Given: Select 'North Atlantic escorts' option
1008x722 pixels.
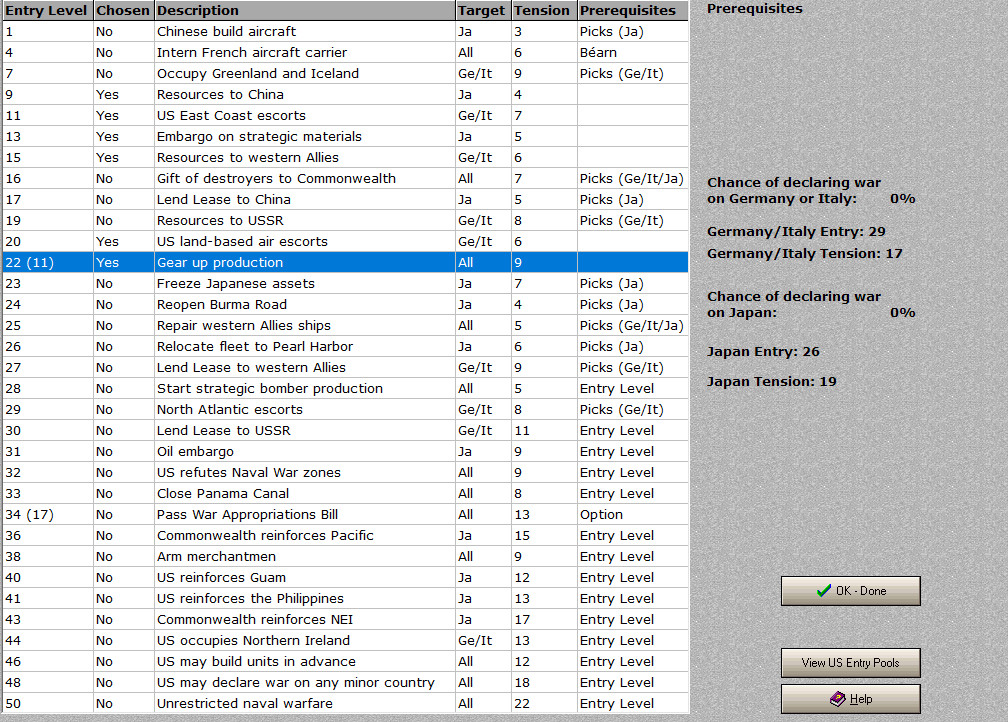Looking at the screenshot, I should click(x=345, y=410).
